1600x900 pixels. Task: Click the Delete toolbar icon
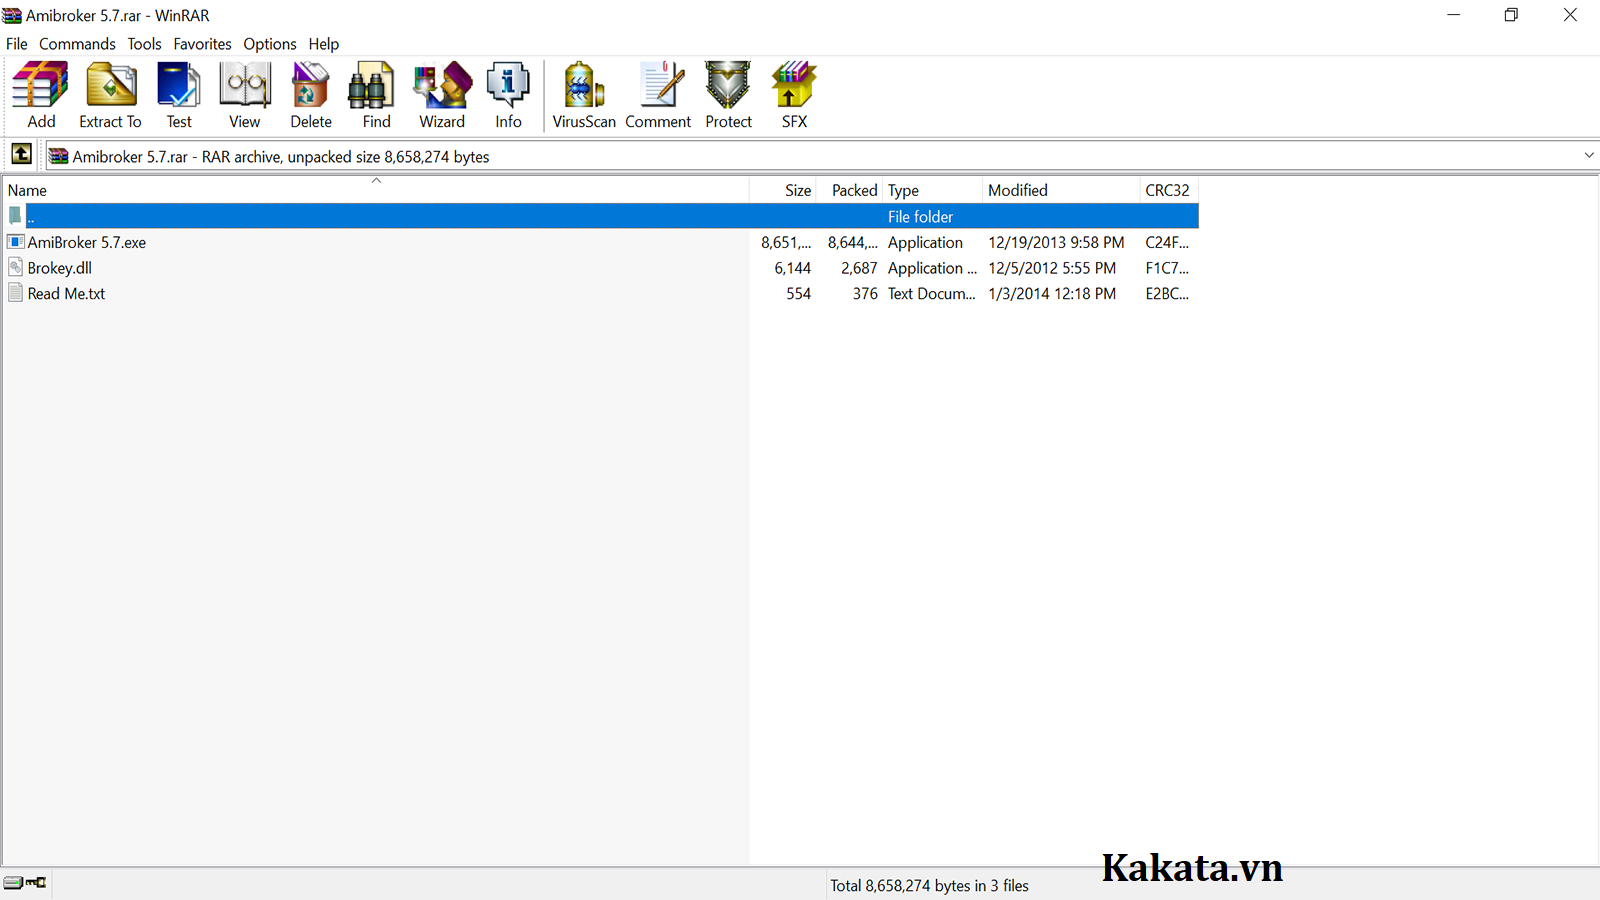click(311, 86)
